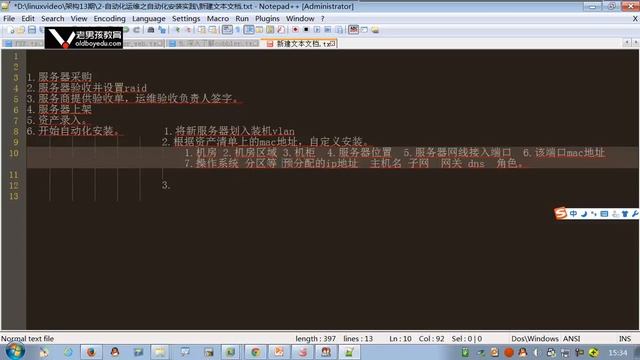Open the File menu
The width and height of the screenshot is (640, 360).
click(x=9, y=18)
